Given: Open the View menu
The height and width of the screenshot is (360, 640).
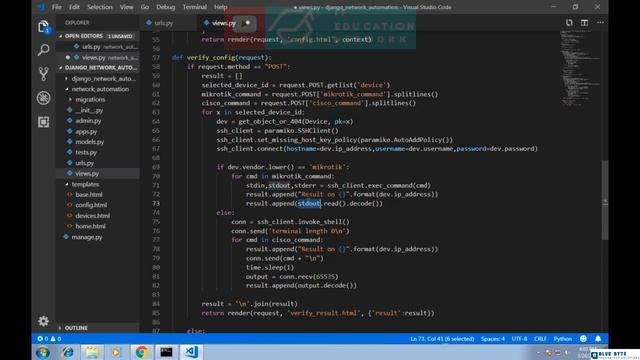Looking at the screenshot, I should 126,7.
